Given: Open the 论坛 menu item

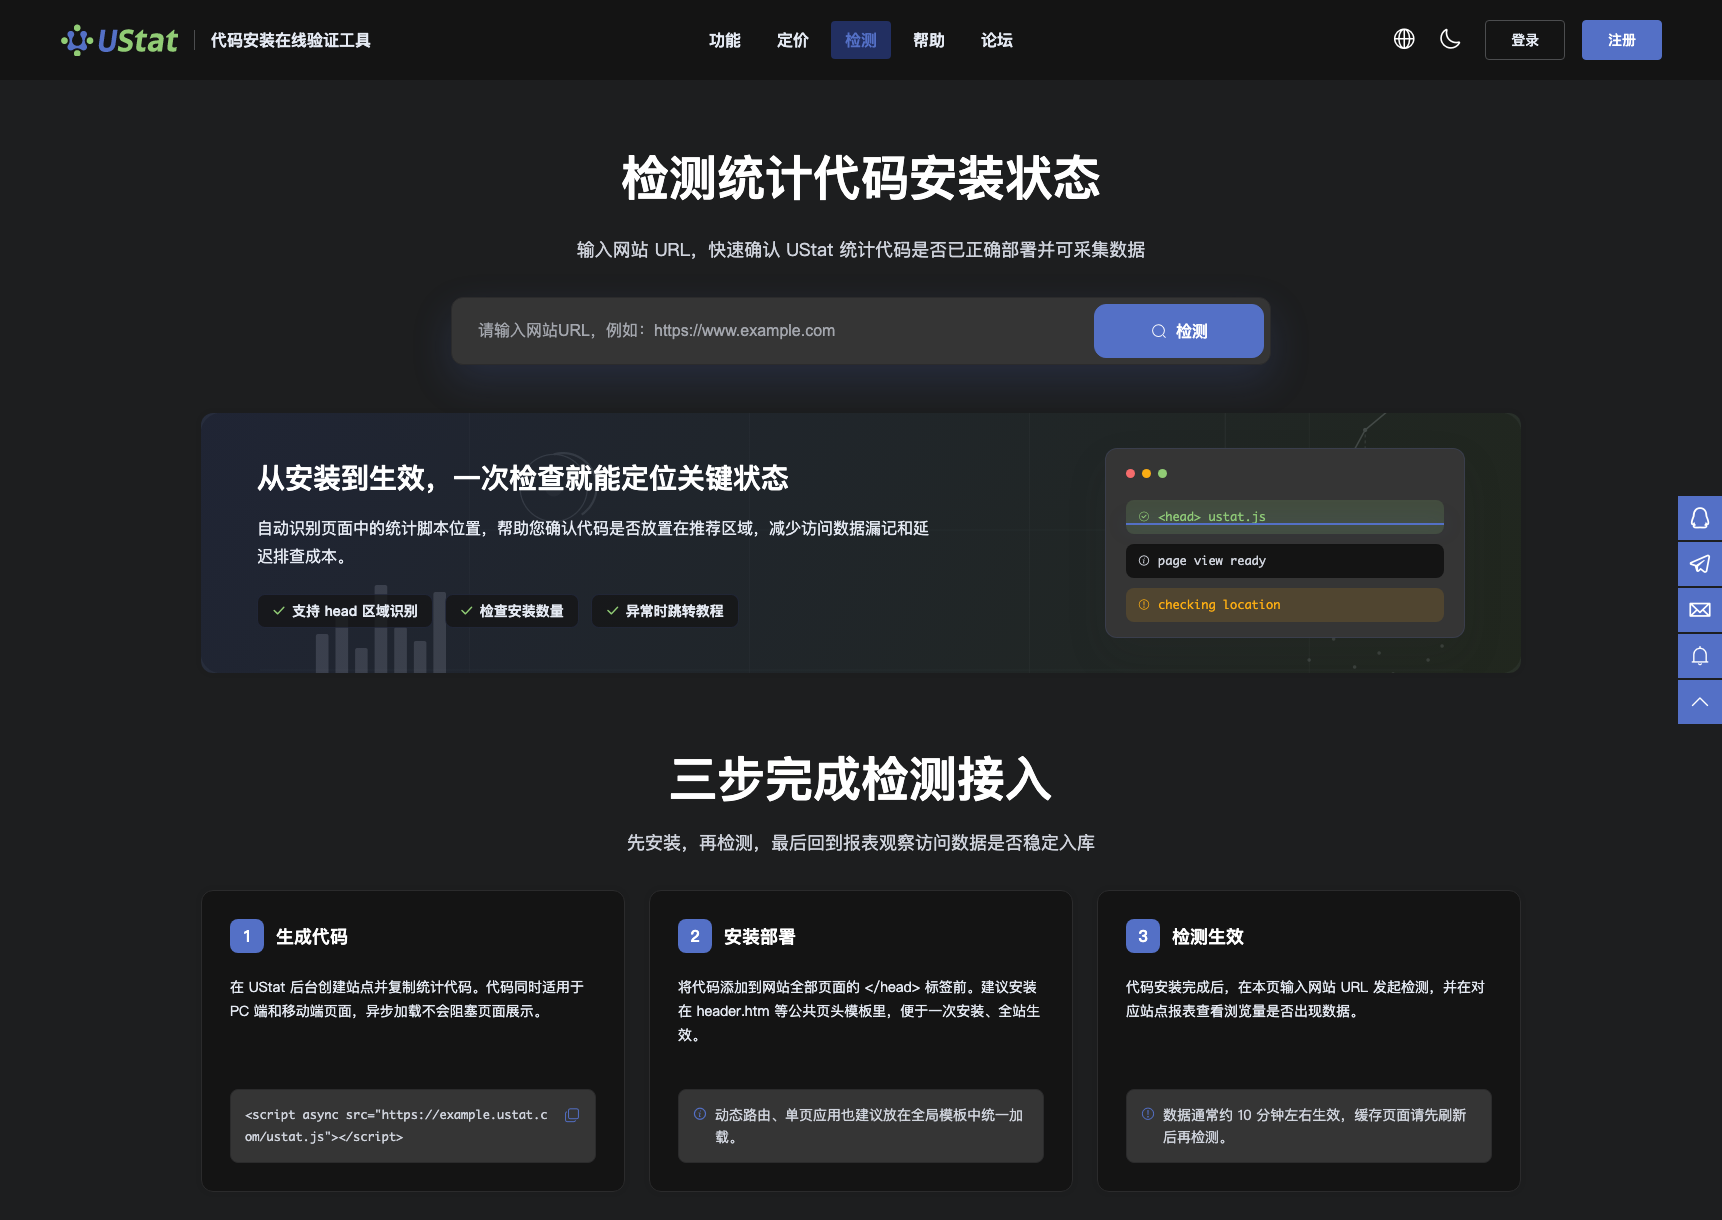Looking at the screenshot, I should click(996, 40).
